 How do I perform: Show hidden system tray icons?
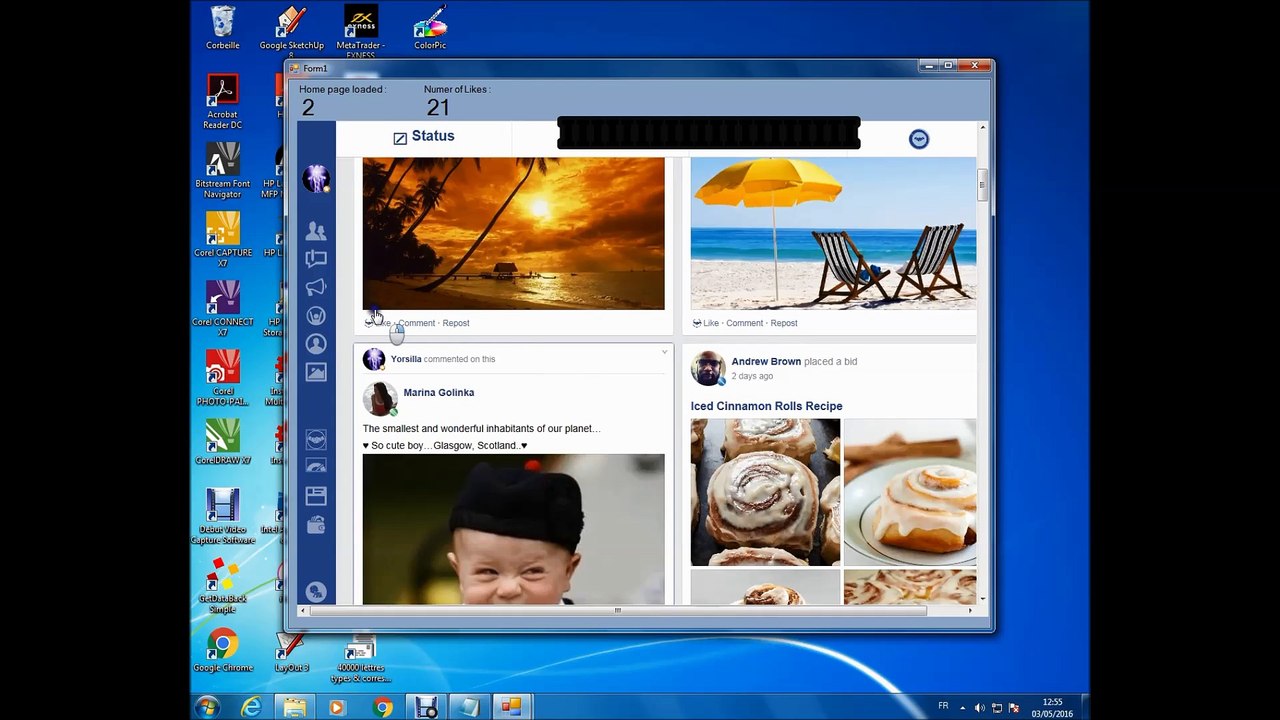(x=963, y=707)
